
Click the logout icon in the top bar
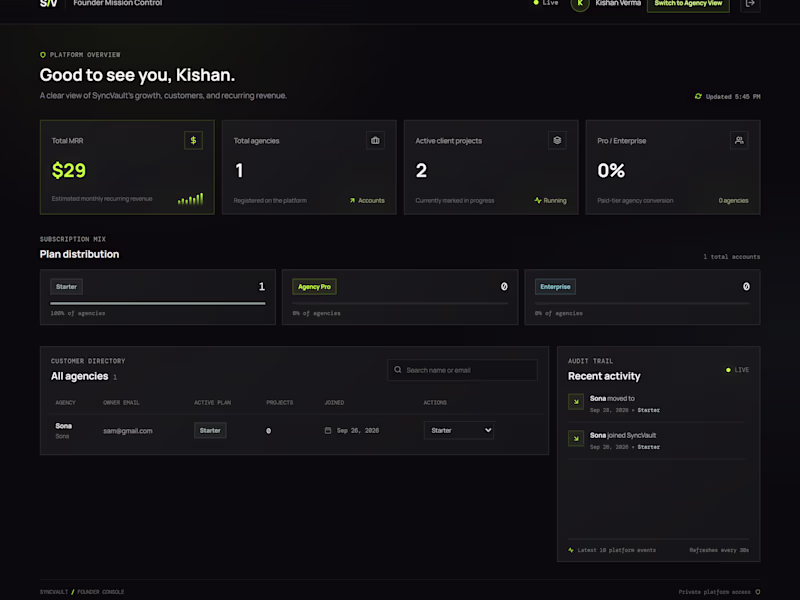(x=750, y=4)
